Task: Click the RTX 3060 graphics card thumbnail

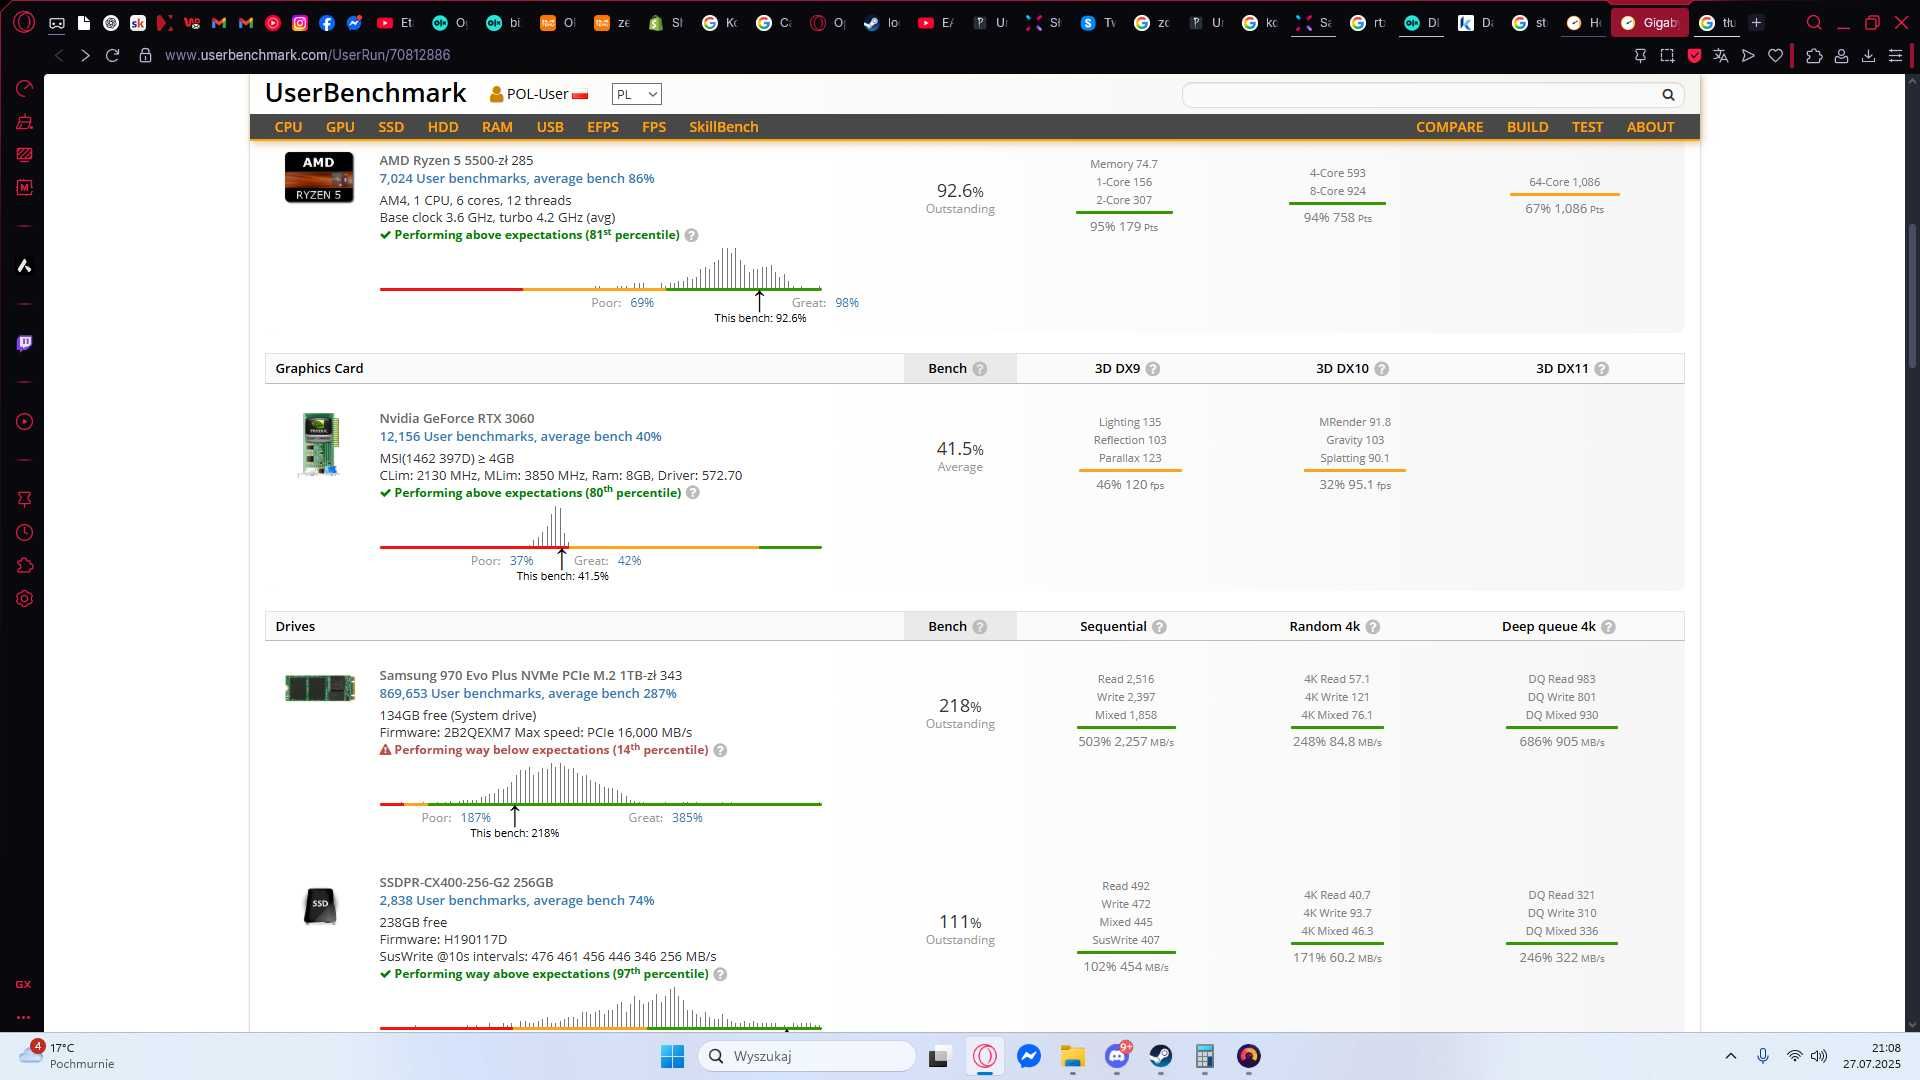Action: tap(320, 444)
